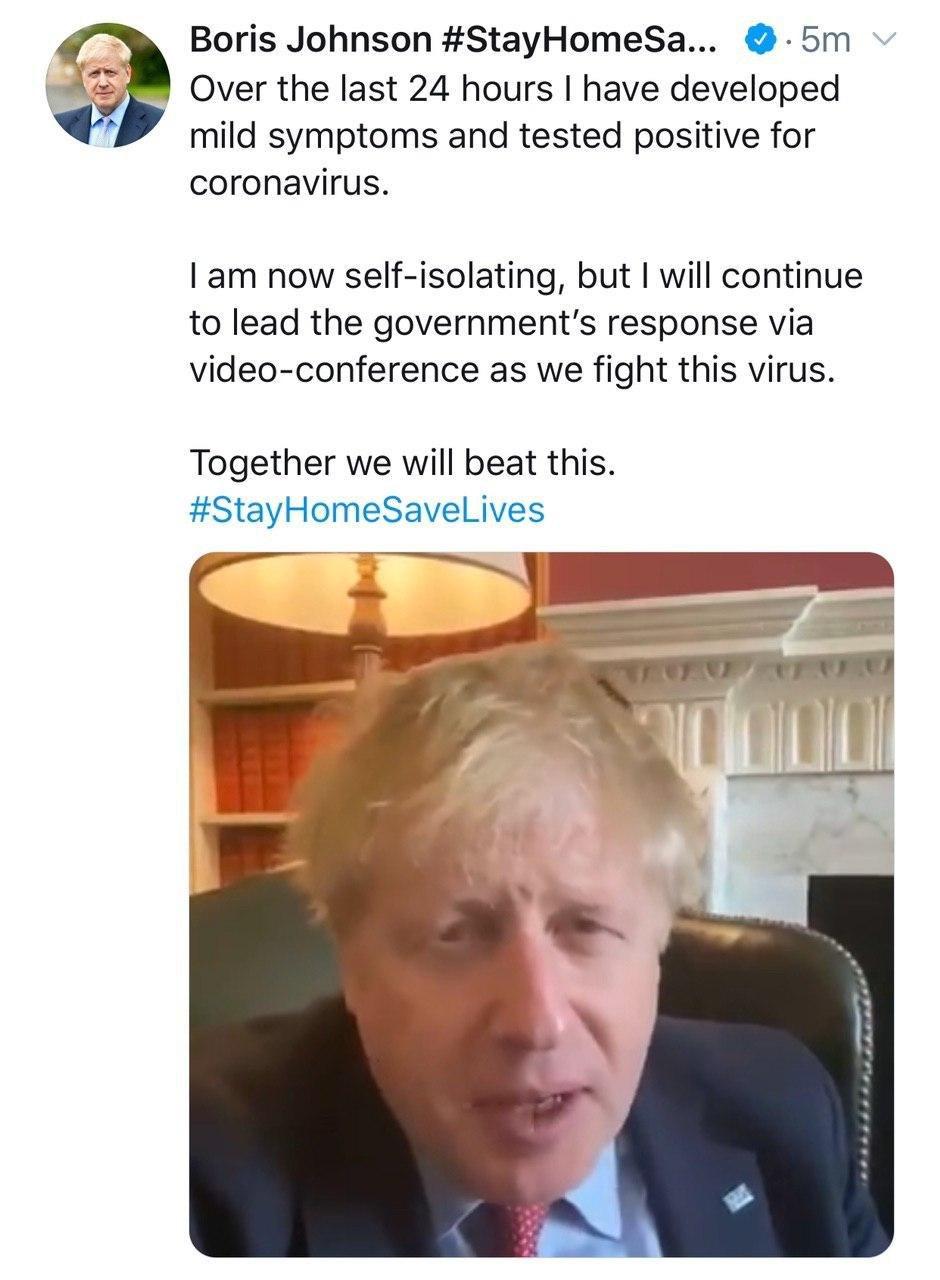Expand the tweet options chevron menu

click(x=885, y=40)
